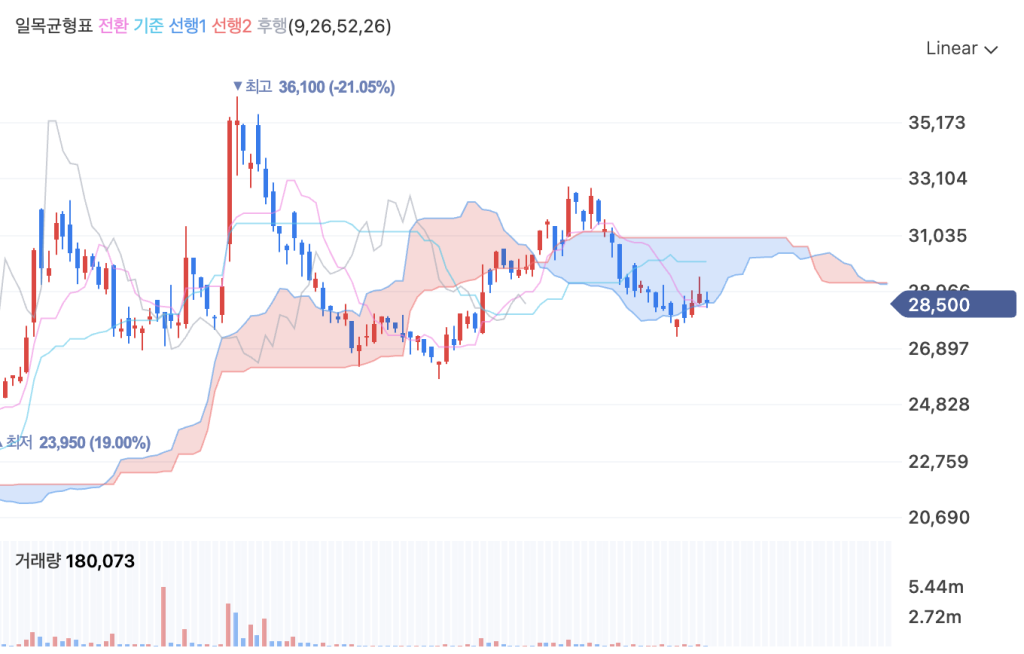Image resolution: width=1024 pixels, height=654 pixels.
Task: Open the (9,26,52,26) indicator parameters
Action: 339,27
